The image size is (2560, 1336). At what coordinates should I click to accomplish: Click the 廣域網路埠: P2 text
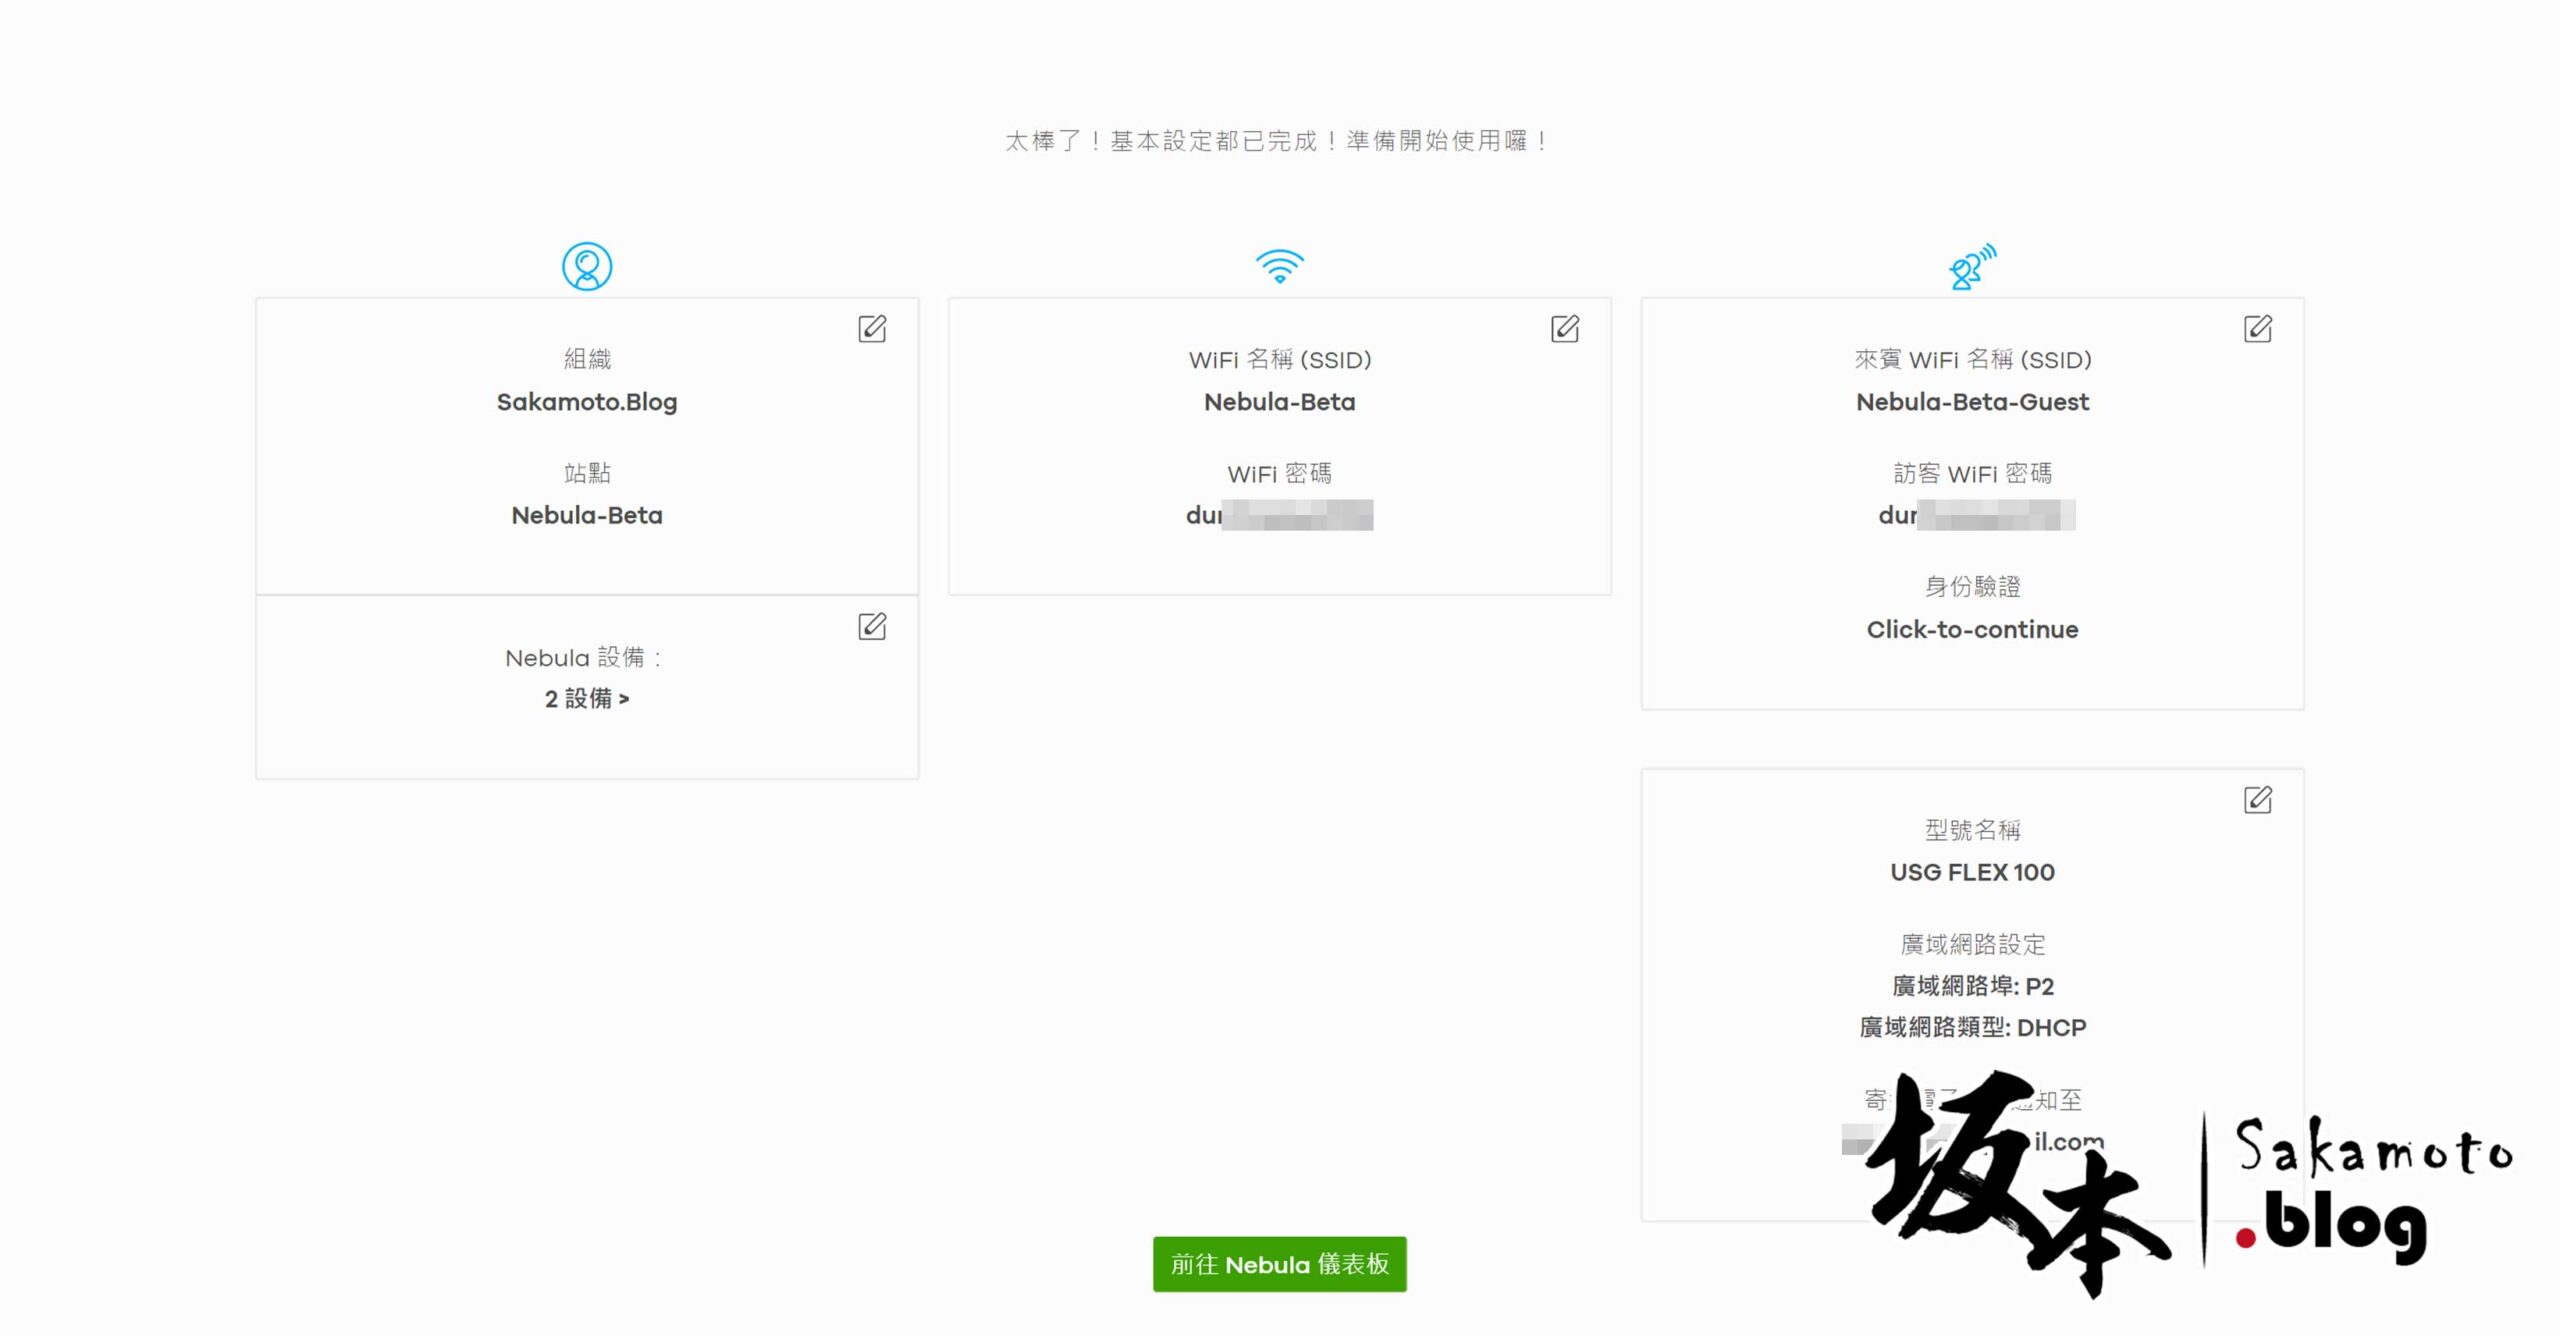click(1973, 986)
